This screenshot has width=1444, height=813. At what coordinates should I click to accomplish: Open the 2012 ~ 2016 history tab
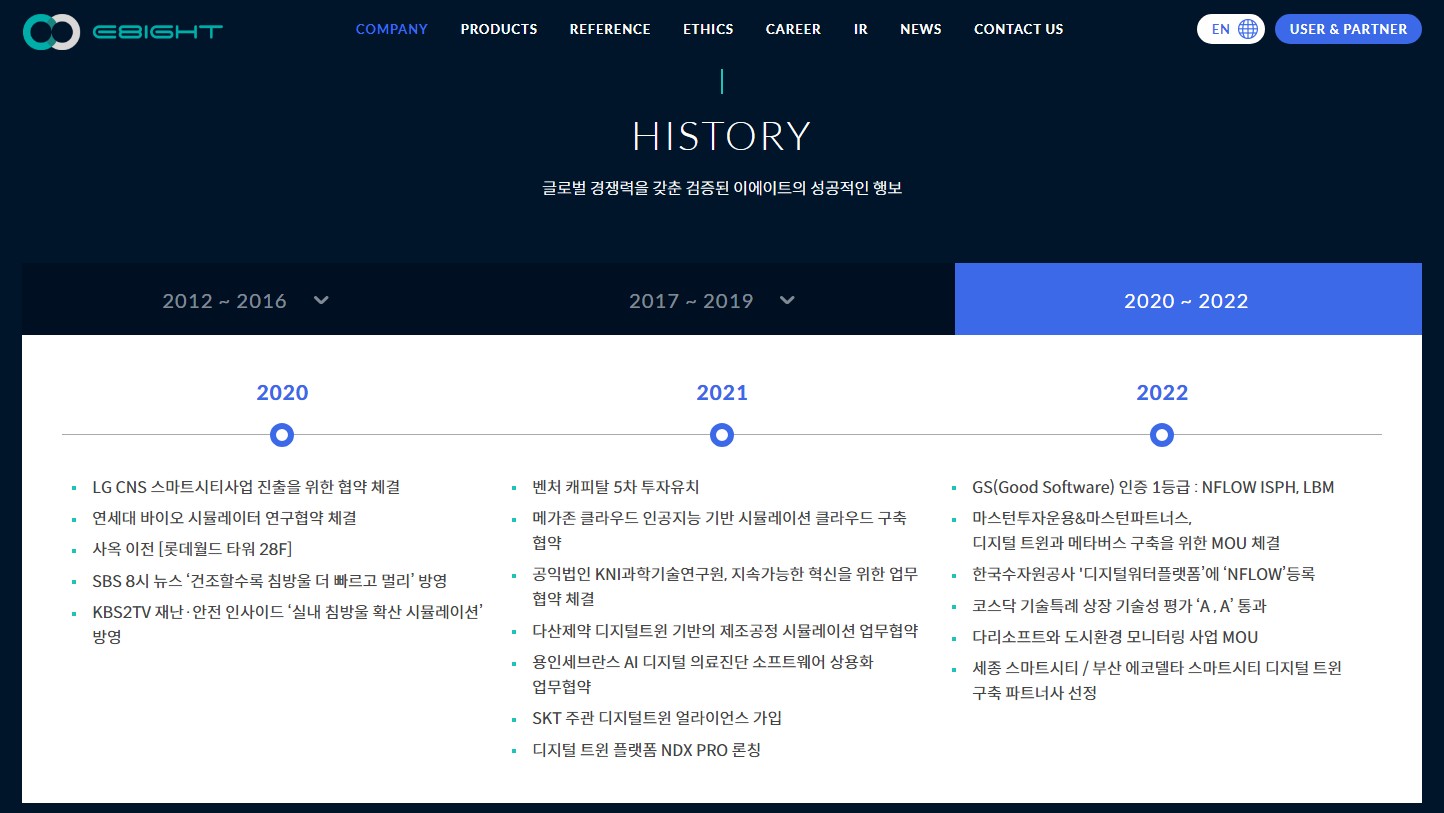[255, 299]
